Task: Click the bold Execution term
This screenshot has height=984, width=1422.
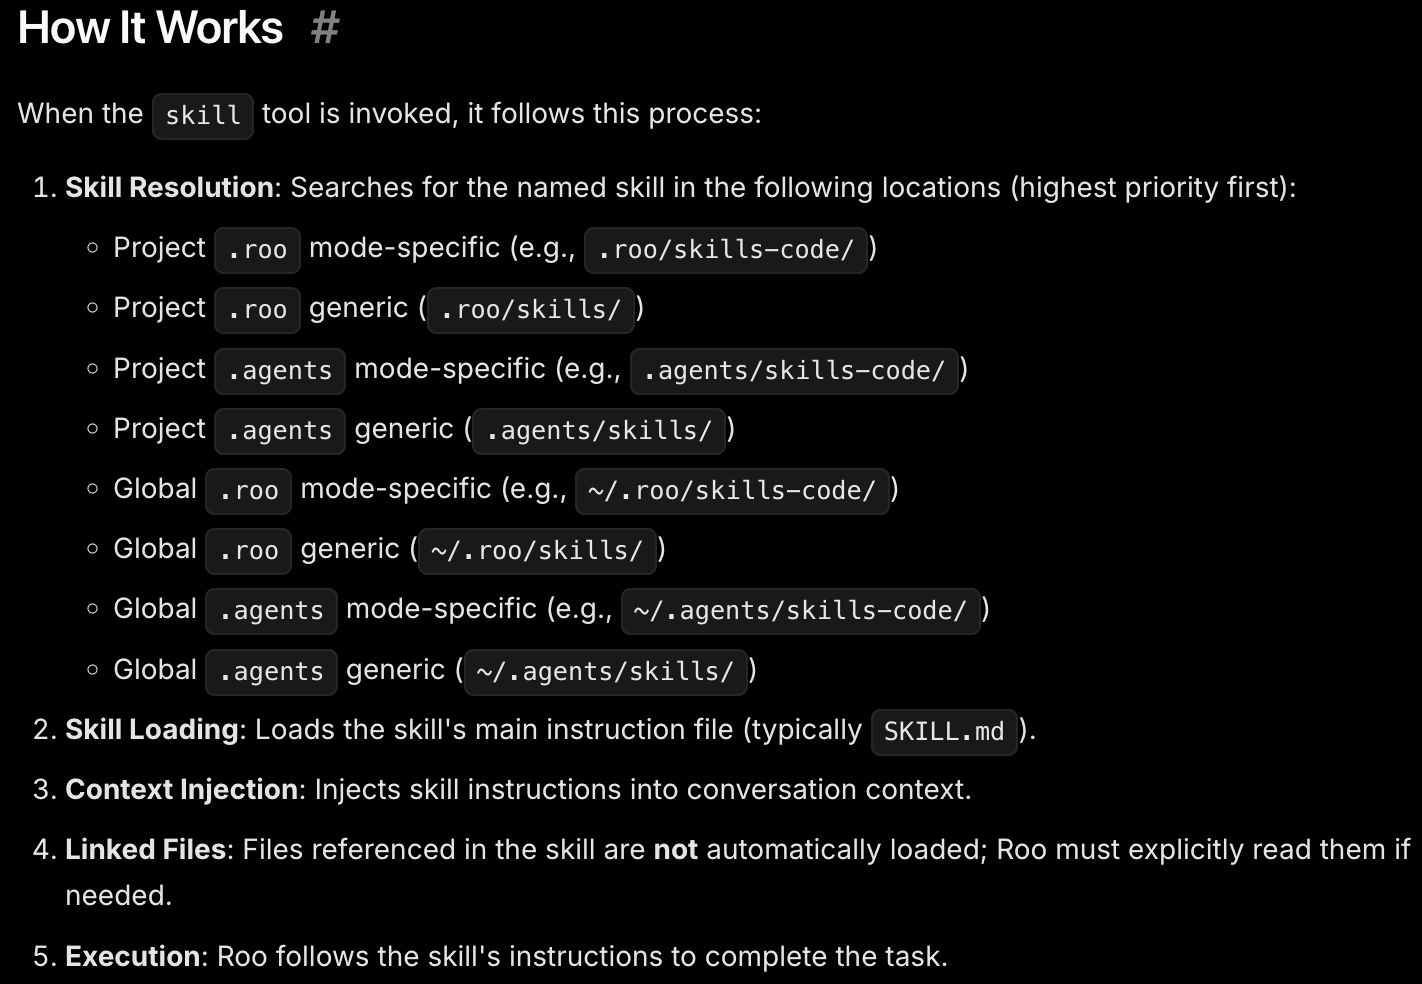Action: click(132, 957)
